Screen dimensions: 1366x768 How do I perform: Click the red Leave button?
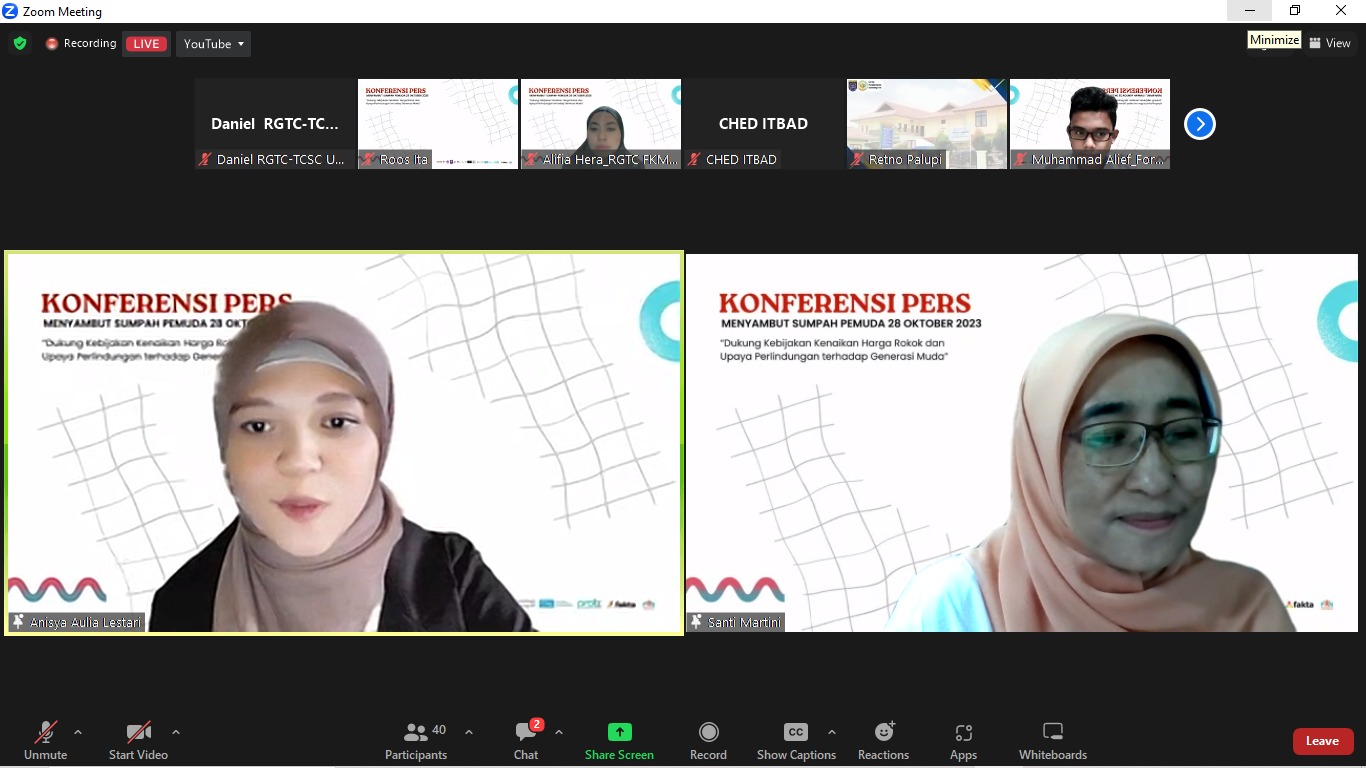1323,741
